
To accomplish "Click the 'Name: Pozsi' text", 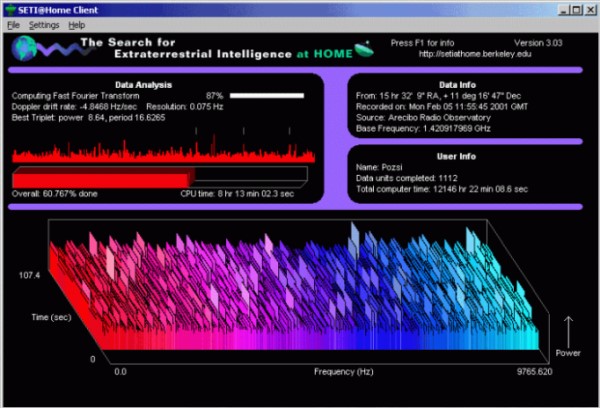I will (x=379, y=167).
